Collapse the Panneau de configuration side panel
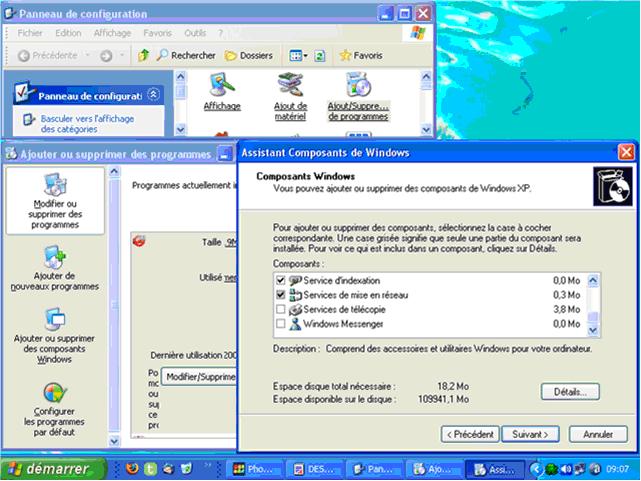This screenshot has height=481, width=641. (153, 95)
